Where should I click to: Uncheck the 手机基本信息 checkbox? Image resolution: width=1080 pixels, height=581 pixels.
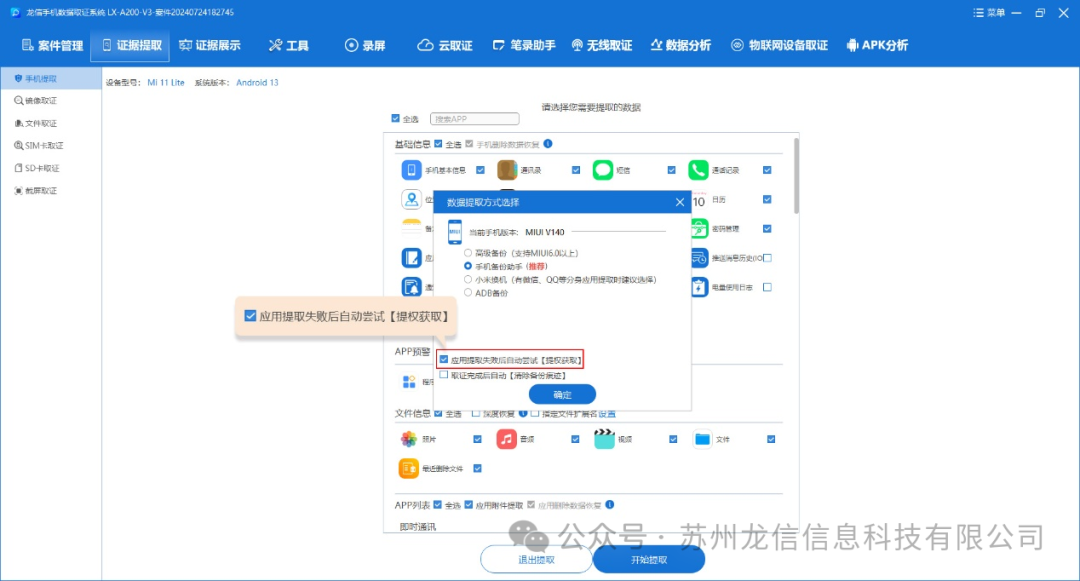click(x=480, y=169)
